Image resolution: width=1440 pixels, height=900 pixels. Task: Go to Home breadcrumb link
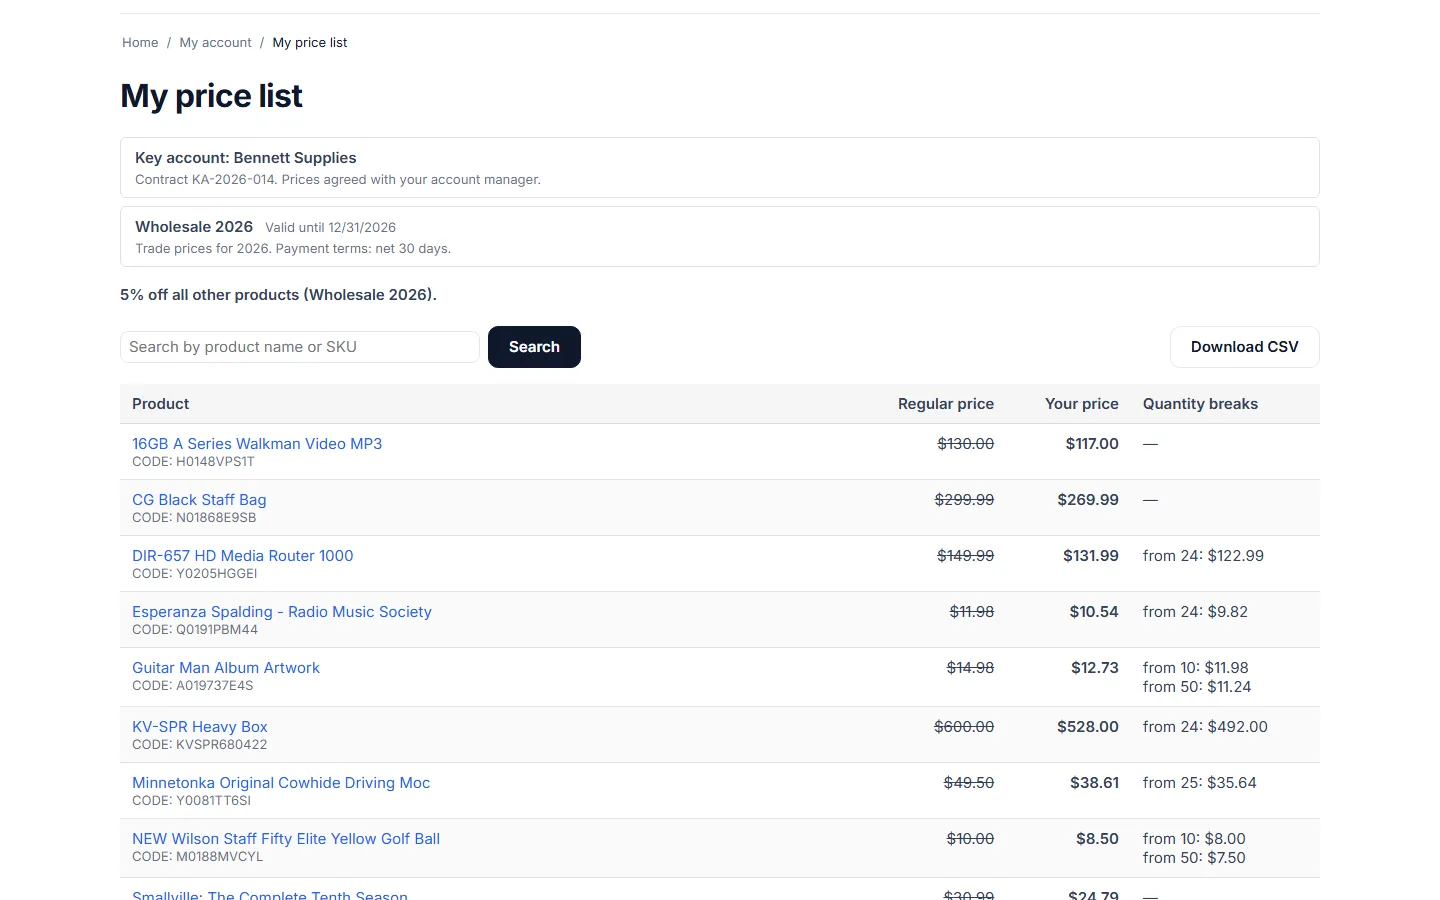140,43
